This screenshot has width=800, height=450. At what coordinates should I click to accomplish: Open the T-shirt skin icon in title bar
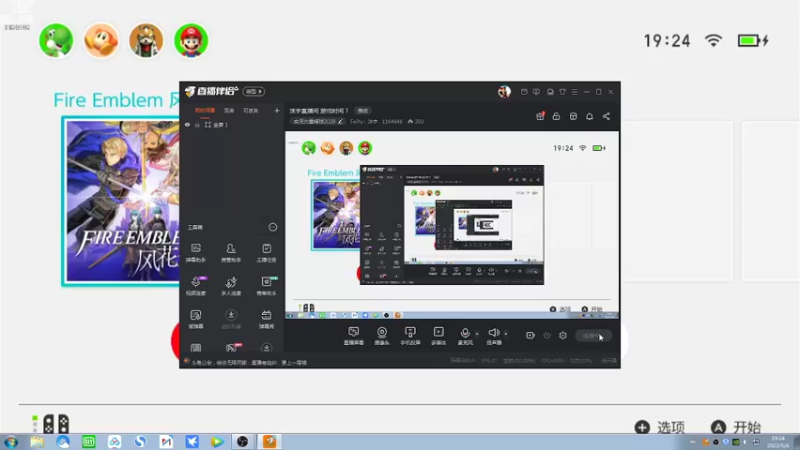(x=562, y=92)
